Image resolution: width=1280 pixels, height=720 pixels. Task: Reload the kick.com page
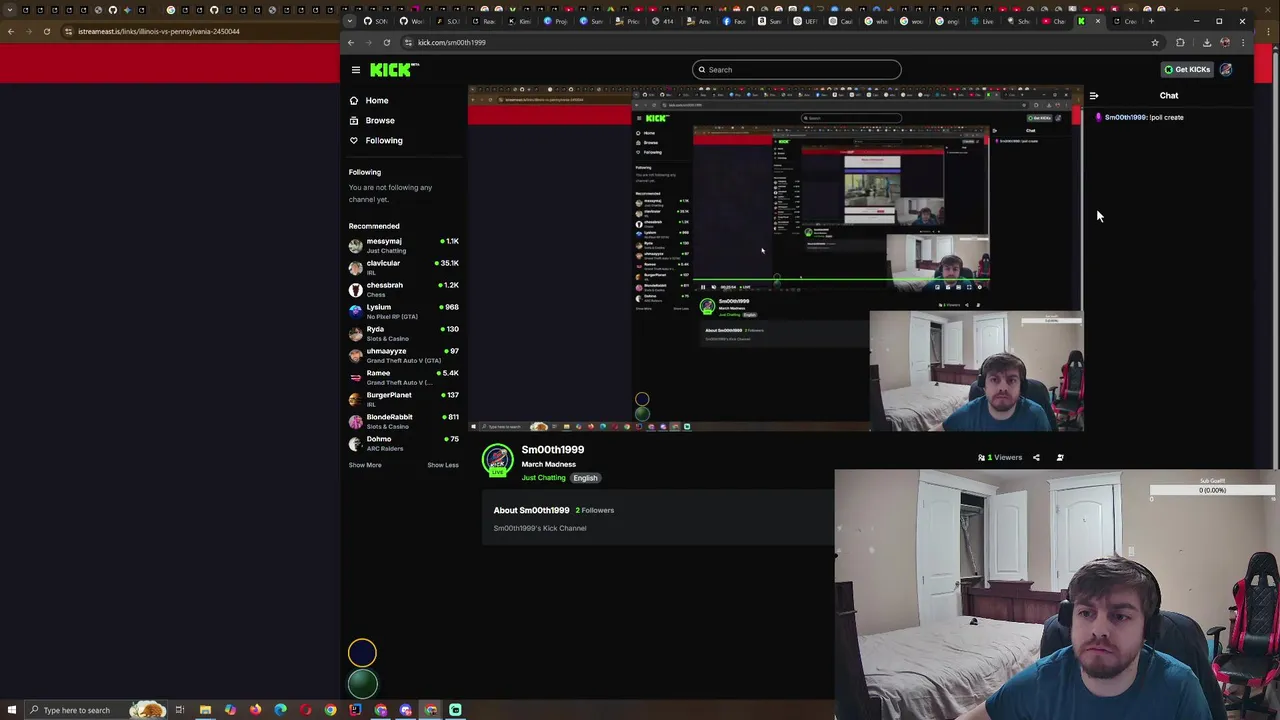(386, 42)
